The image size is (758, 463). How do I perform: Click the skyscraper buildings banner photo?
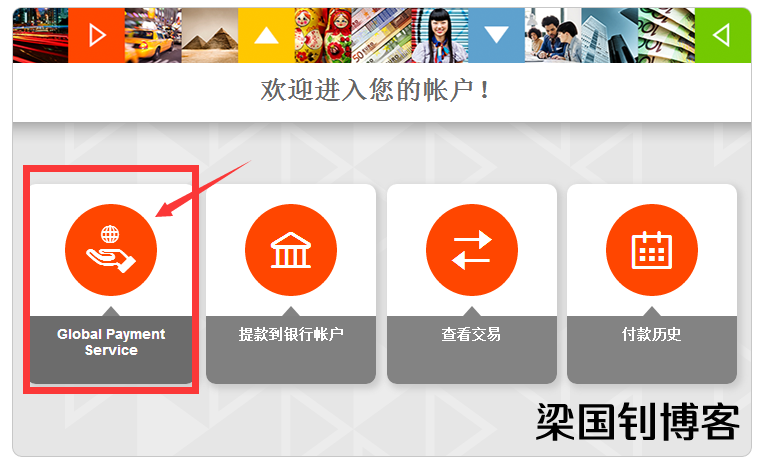pos(610,35)
